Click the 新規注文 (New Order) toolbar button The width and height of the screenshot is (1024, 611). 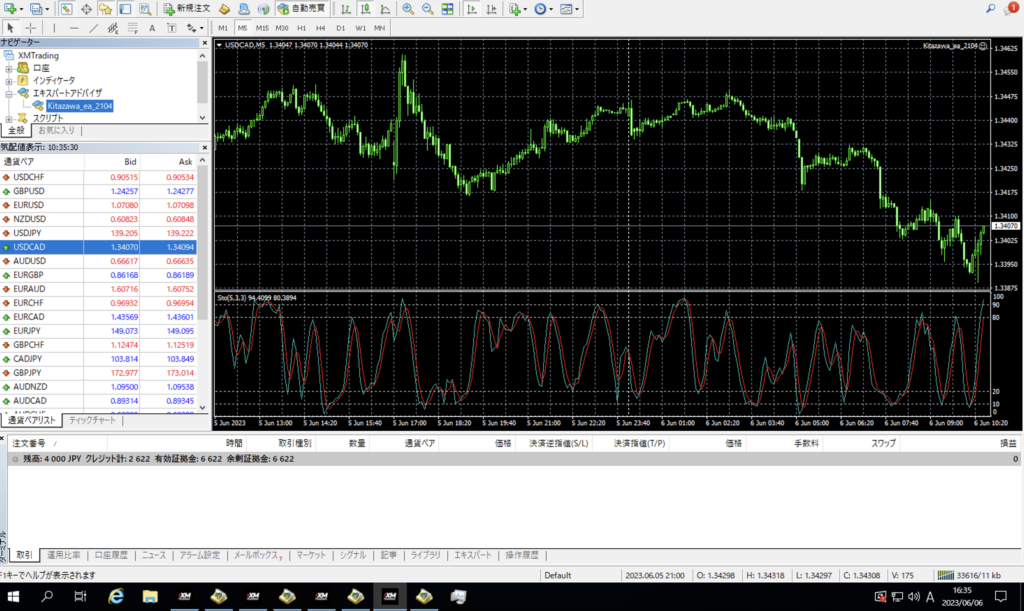(x=186, y=9)
